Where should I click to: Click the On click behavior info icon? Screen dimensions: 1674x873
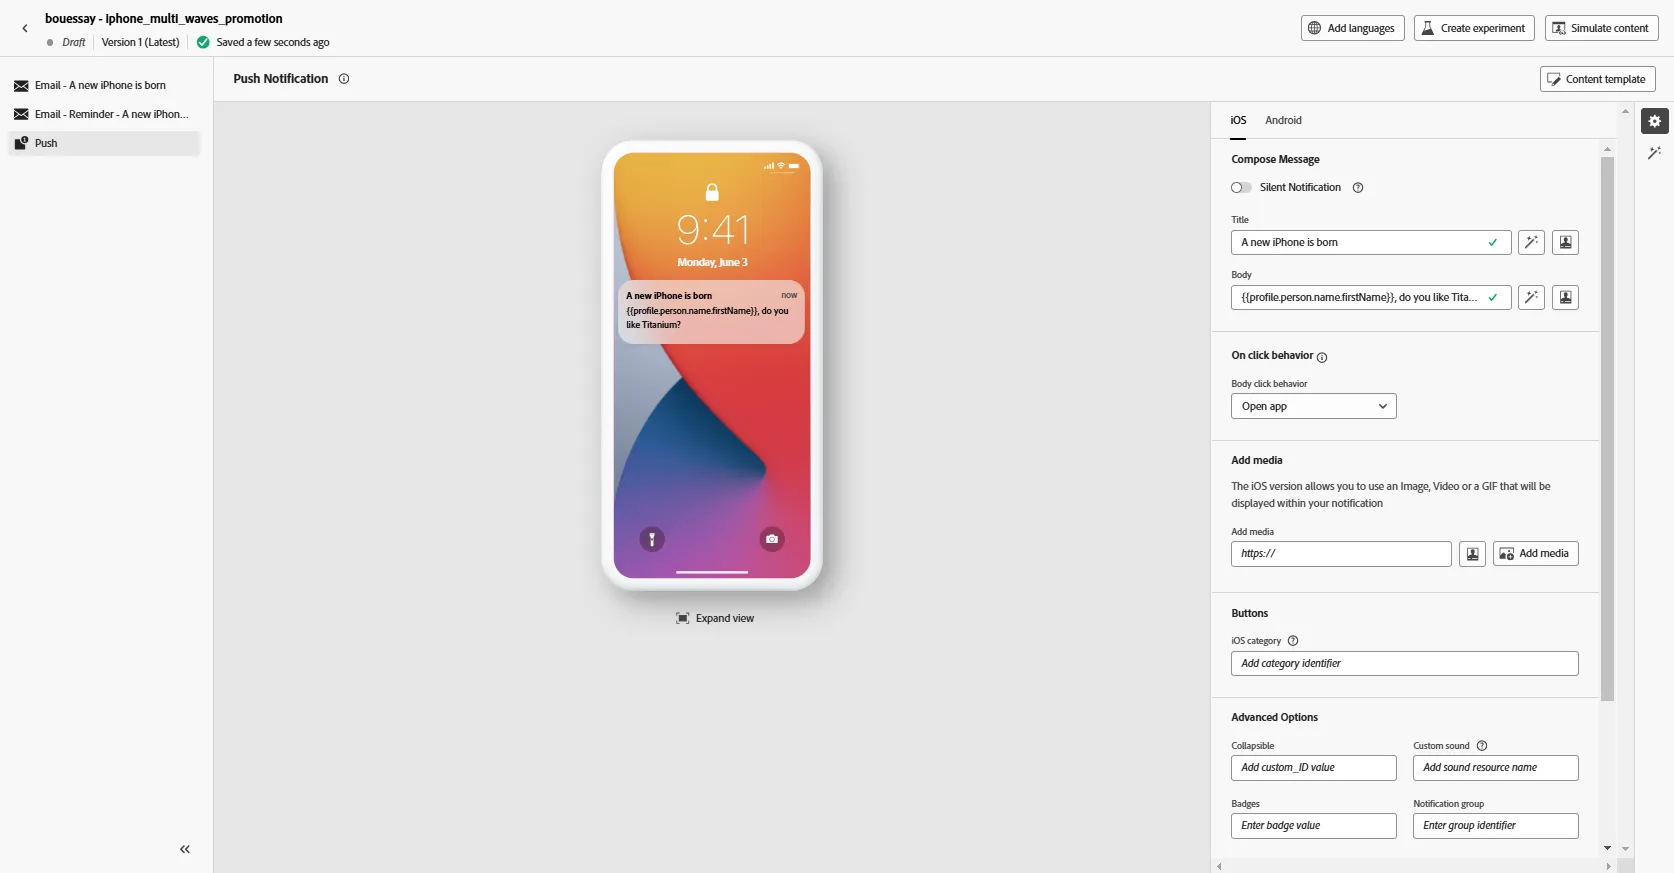pyautogui.click(x=1322, y=358)
